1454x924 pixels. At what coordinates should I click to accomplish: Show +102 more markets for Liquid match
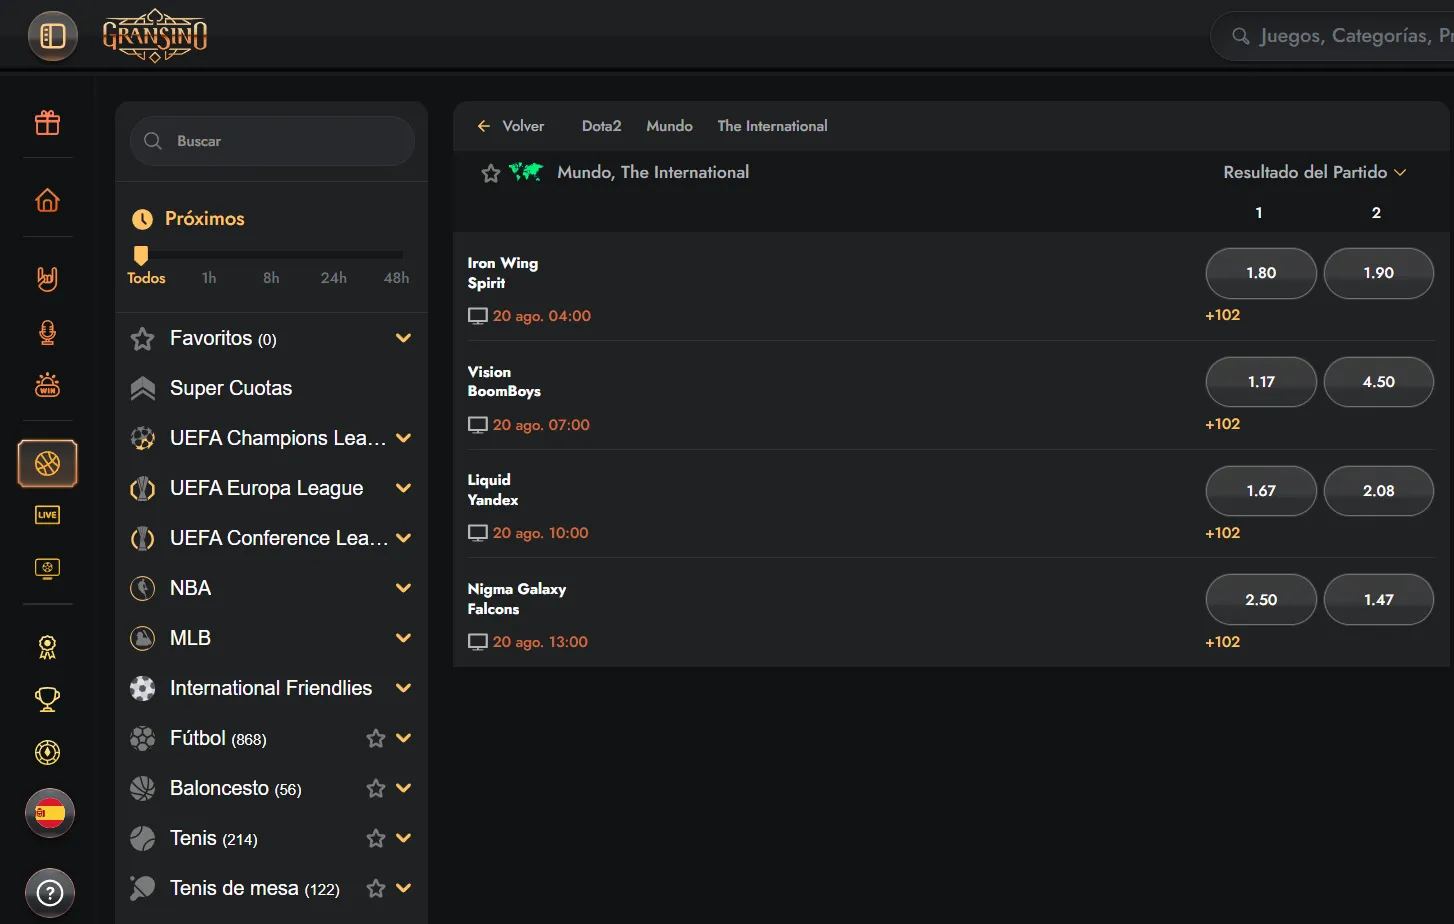tap(1223, 533)
